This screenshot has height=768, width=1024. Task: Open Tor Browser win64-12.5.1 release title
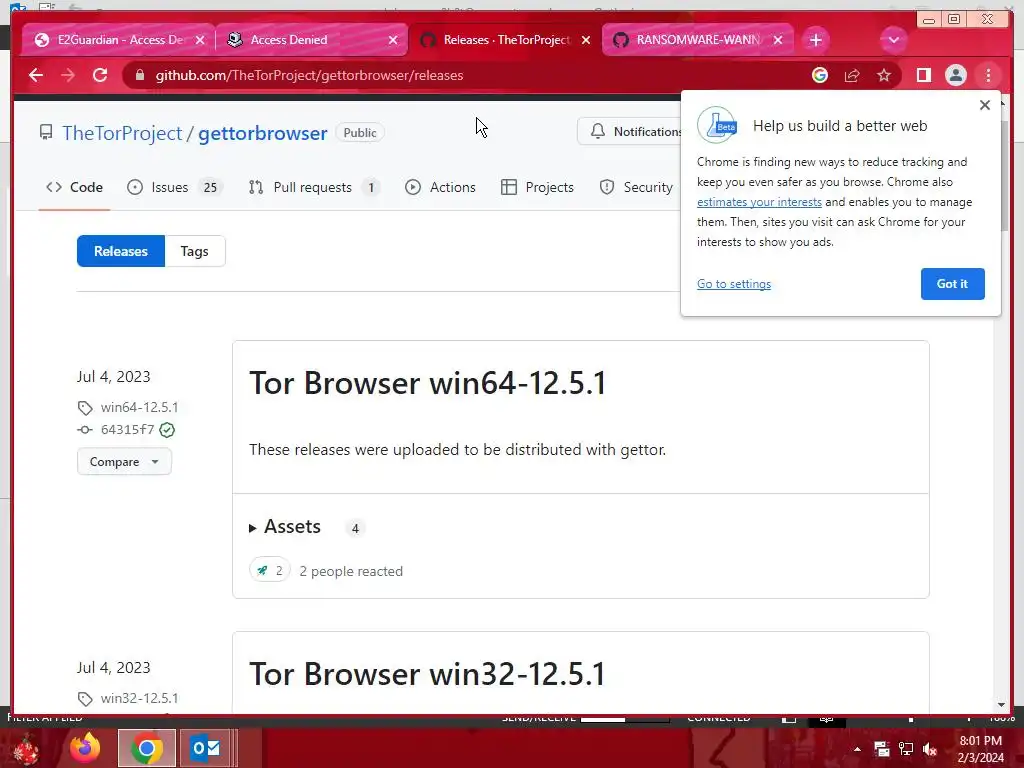(x=428, y=383)
